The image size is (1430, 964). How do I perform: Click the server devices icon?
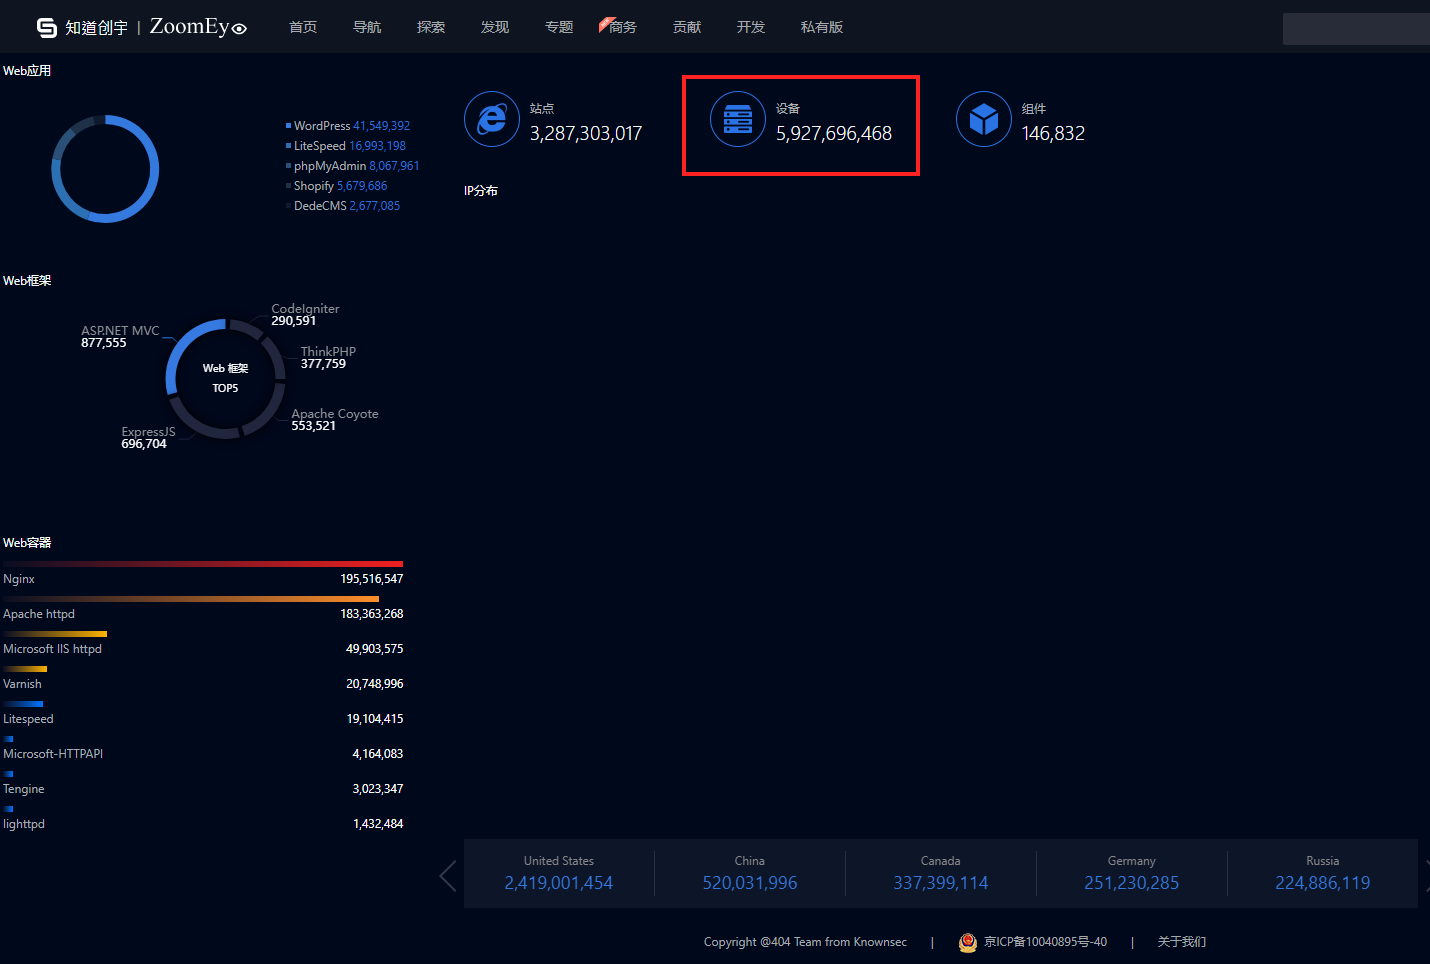pyautogui.click(x=738, y=119)
